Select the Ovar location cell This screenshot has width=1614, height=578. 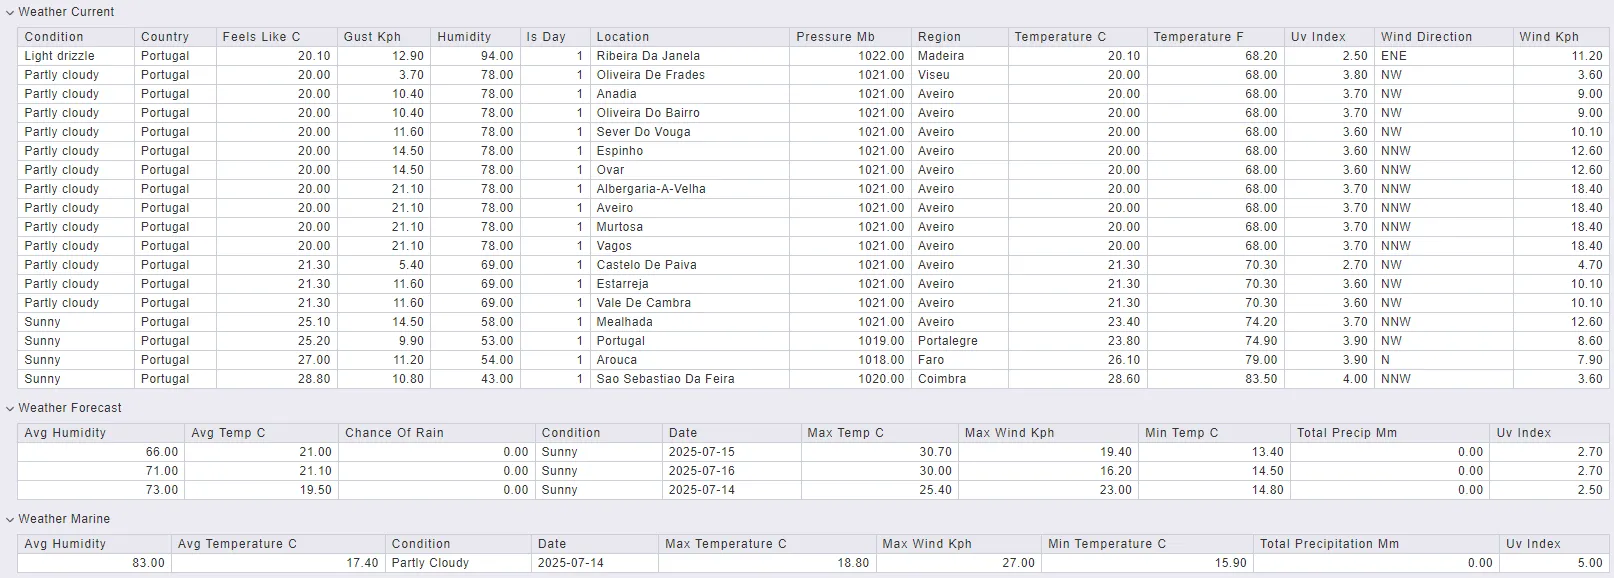pos(690,170)
